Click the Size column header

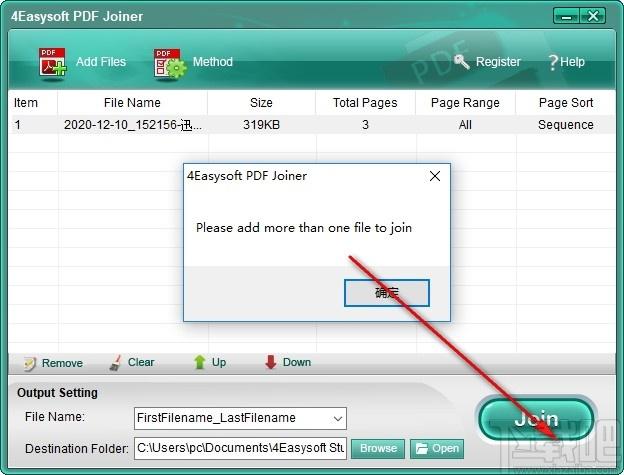point(261,103)
